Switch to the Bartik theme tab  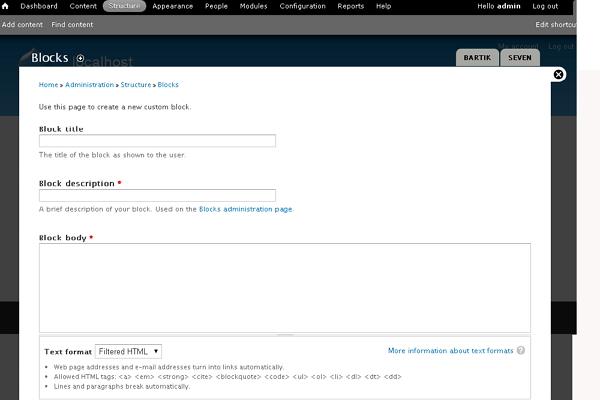coord(477,58)
